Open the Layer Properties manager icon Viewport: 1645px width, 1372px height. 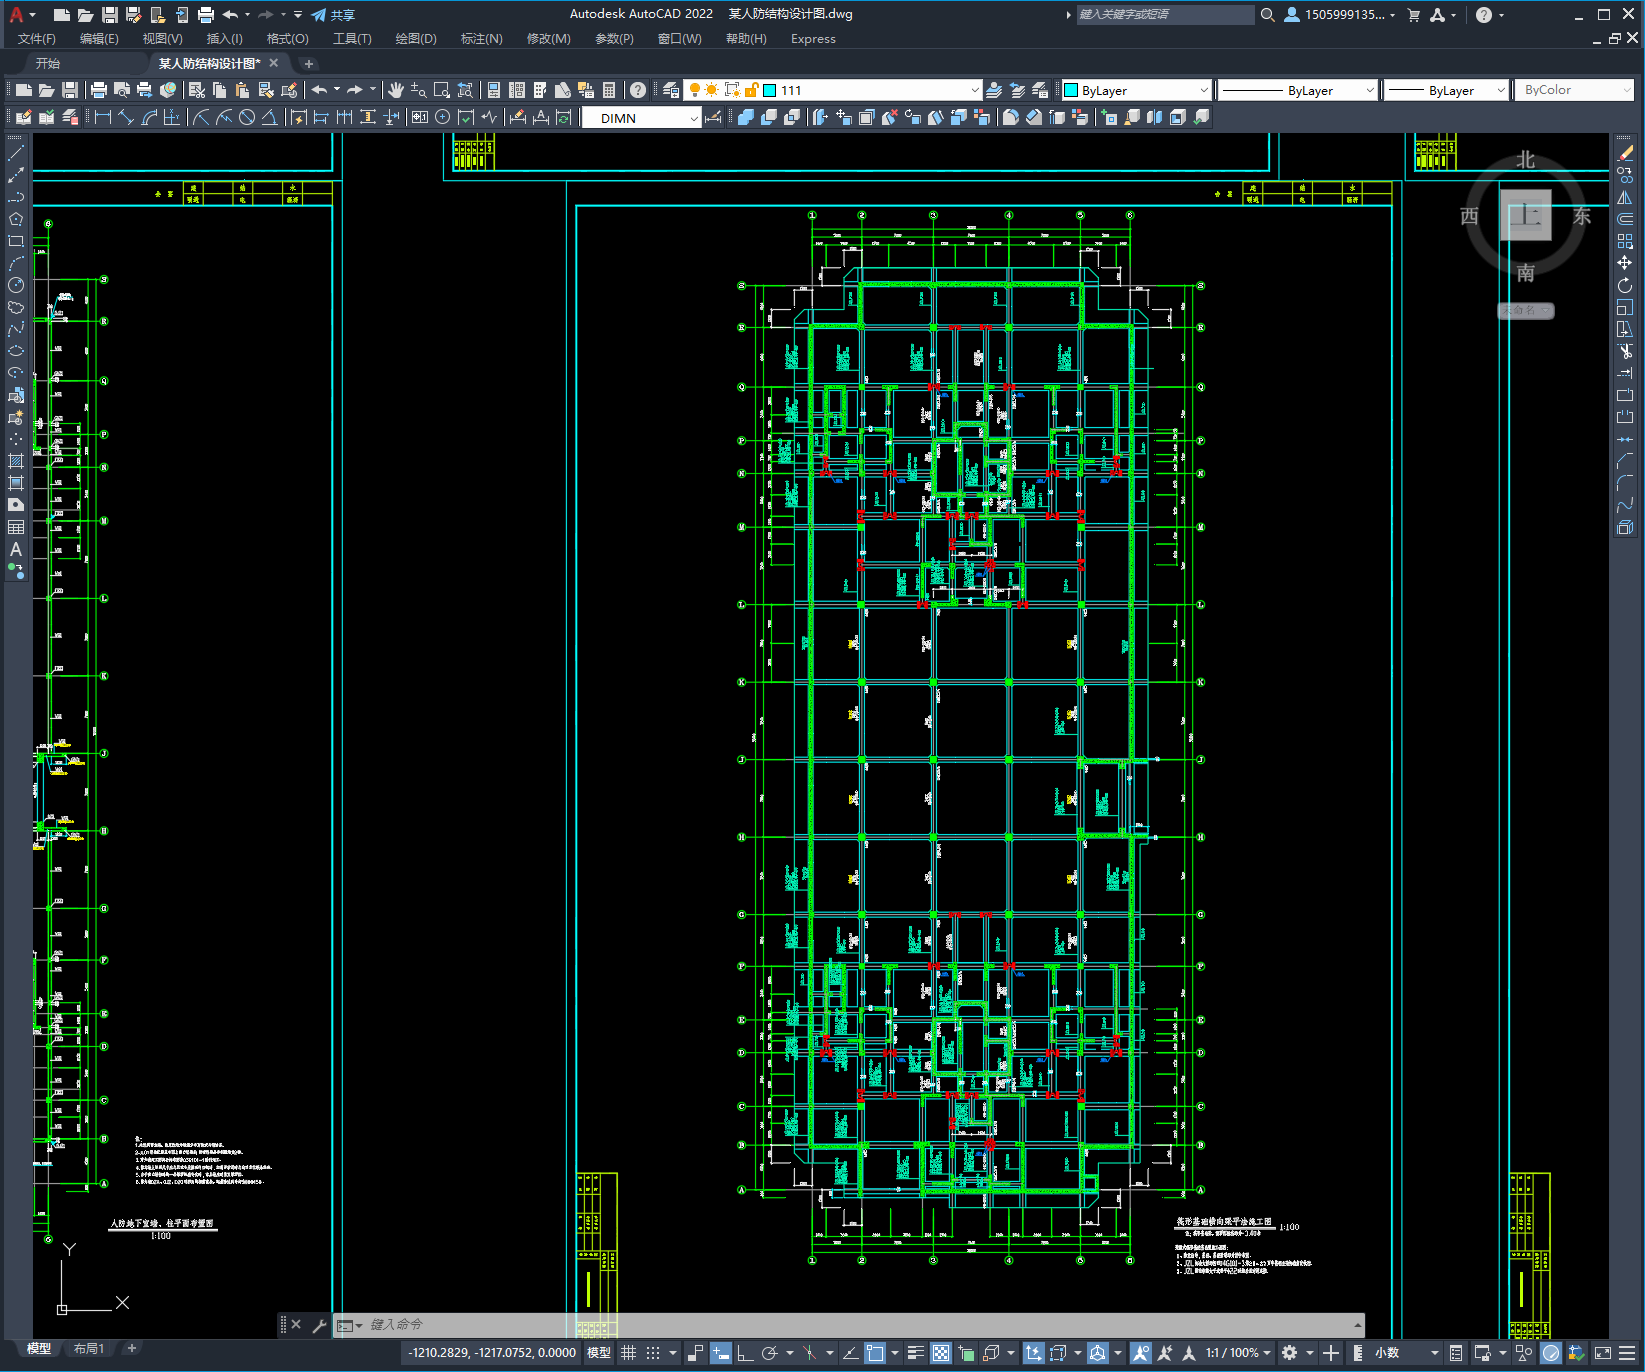tap(671, 90)
